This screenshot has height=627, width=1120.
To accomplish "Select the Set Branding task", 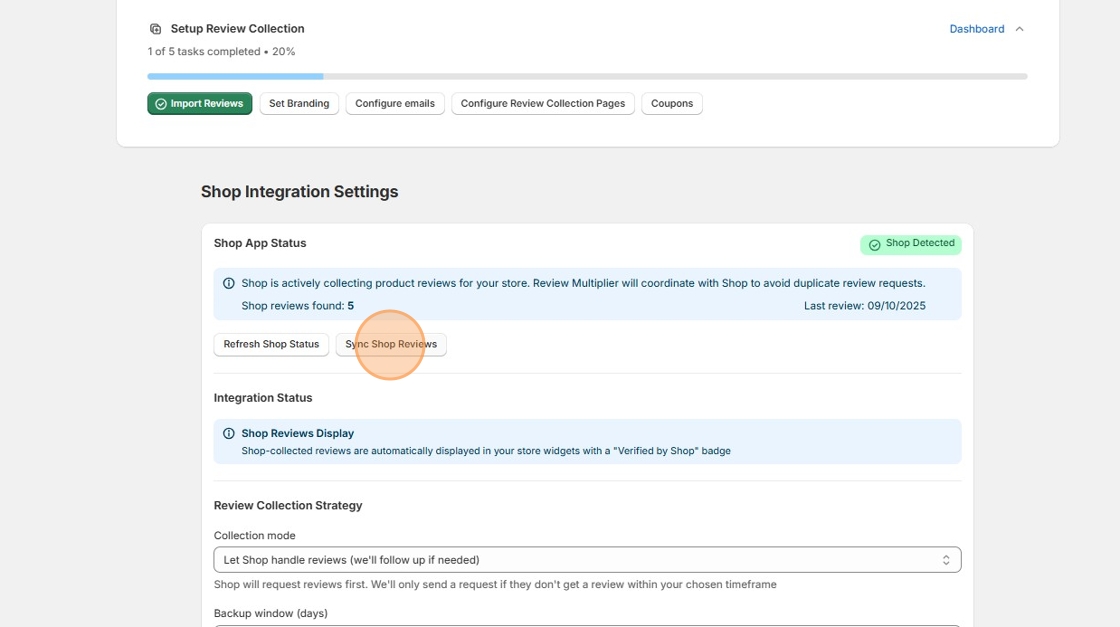I will [x=299, y=104].
